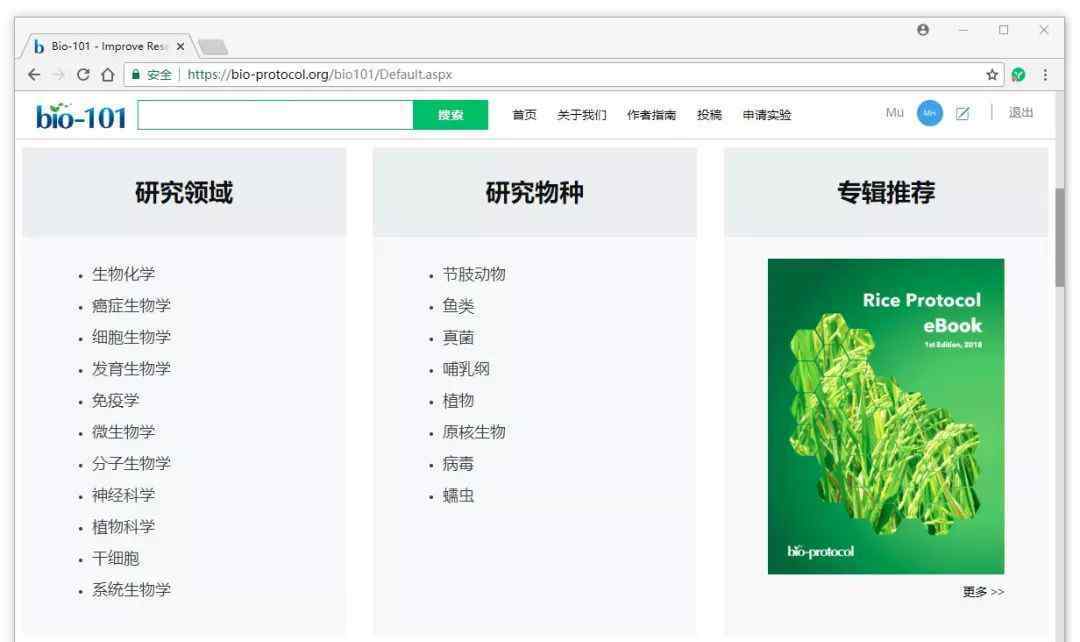Open the Rice Protocol eBook cover
This screenshot has height=642, width=1080.
pos(886,416)
